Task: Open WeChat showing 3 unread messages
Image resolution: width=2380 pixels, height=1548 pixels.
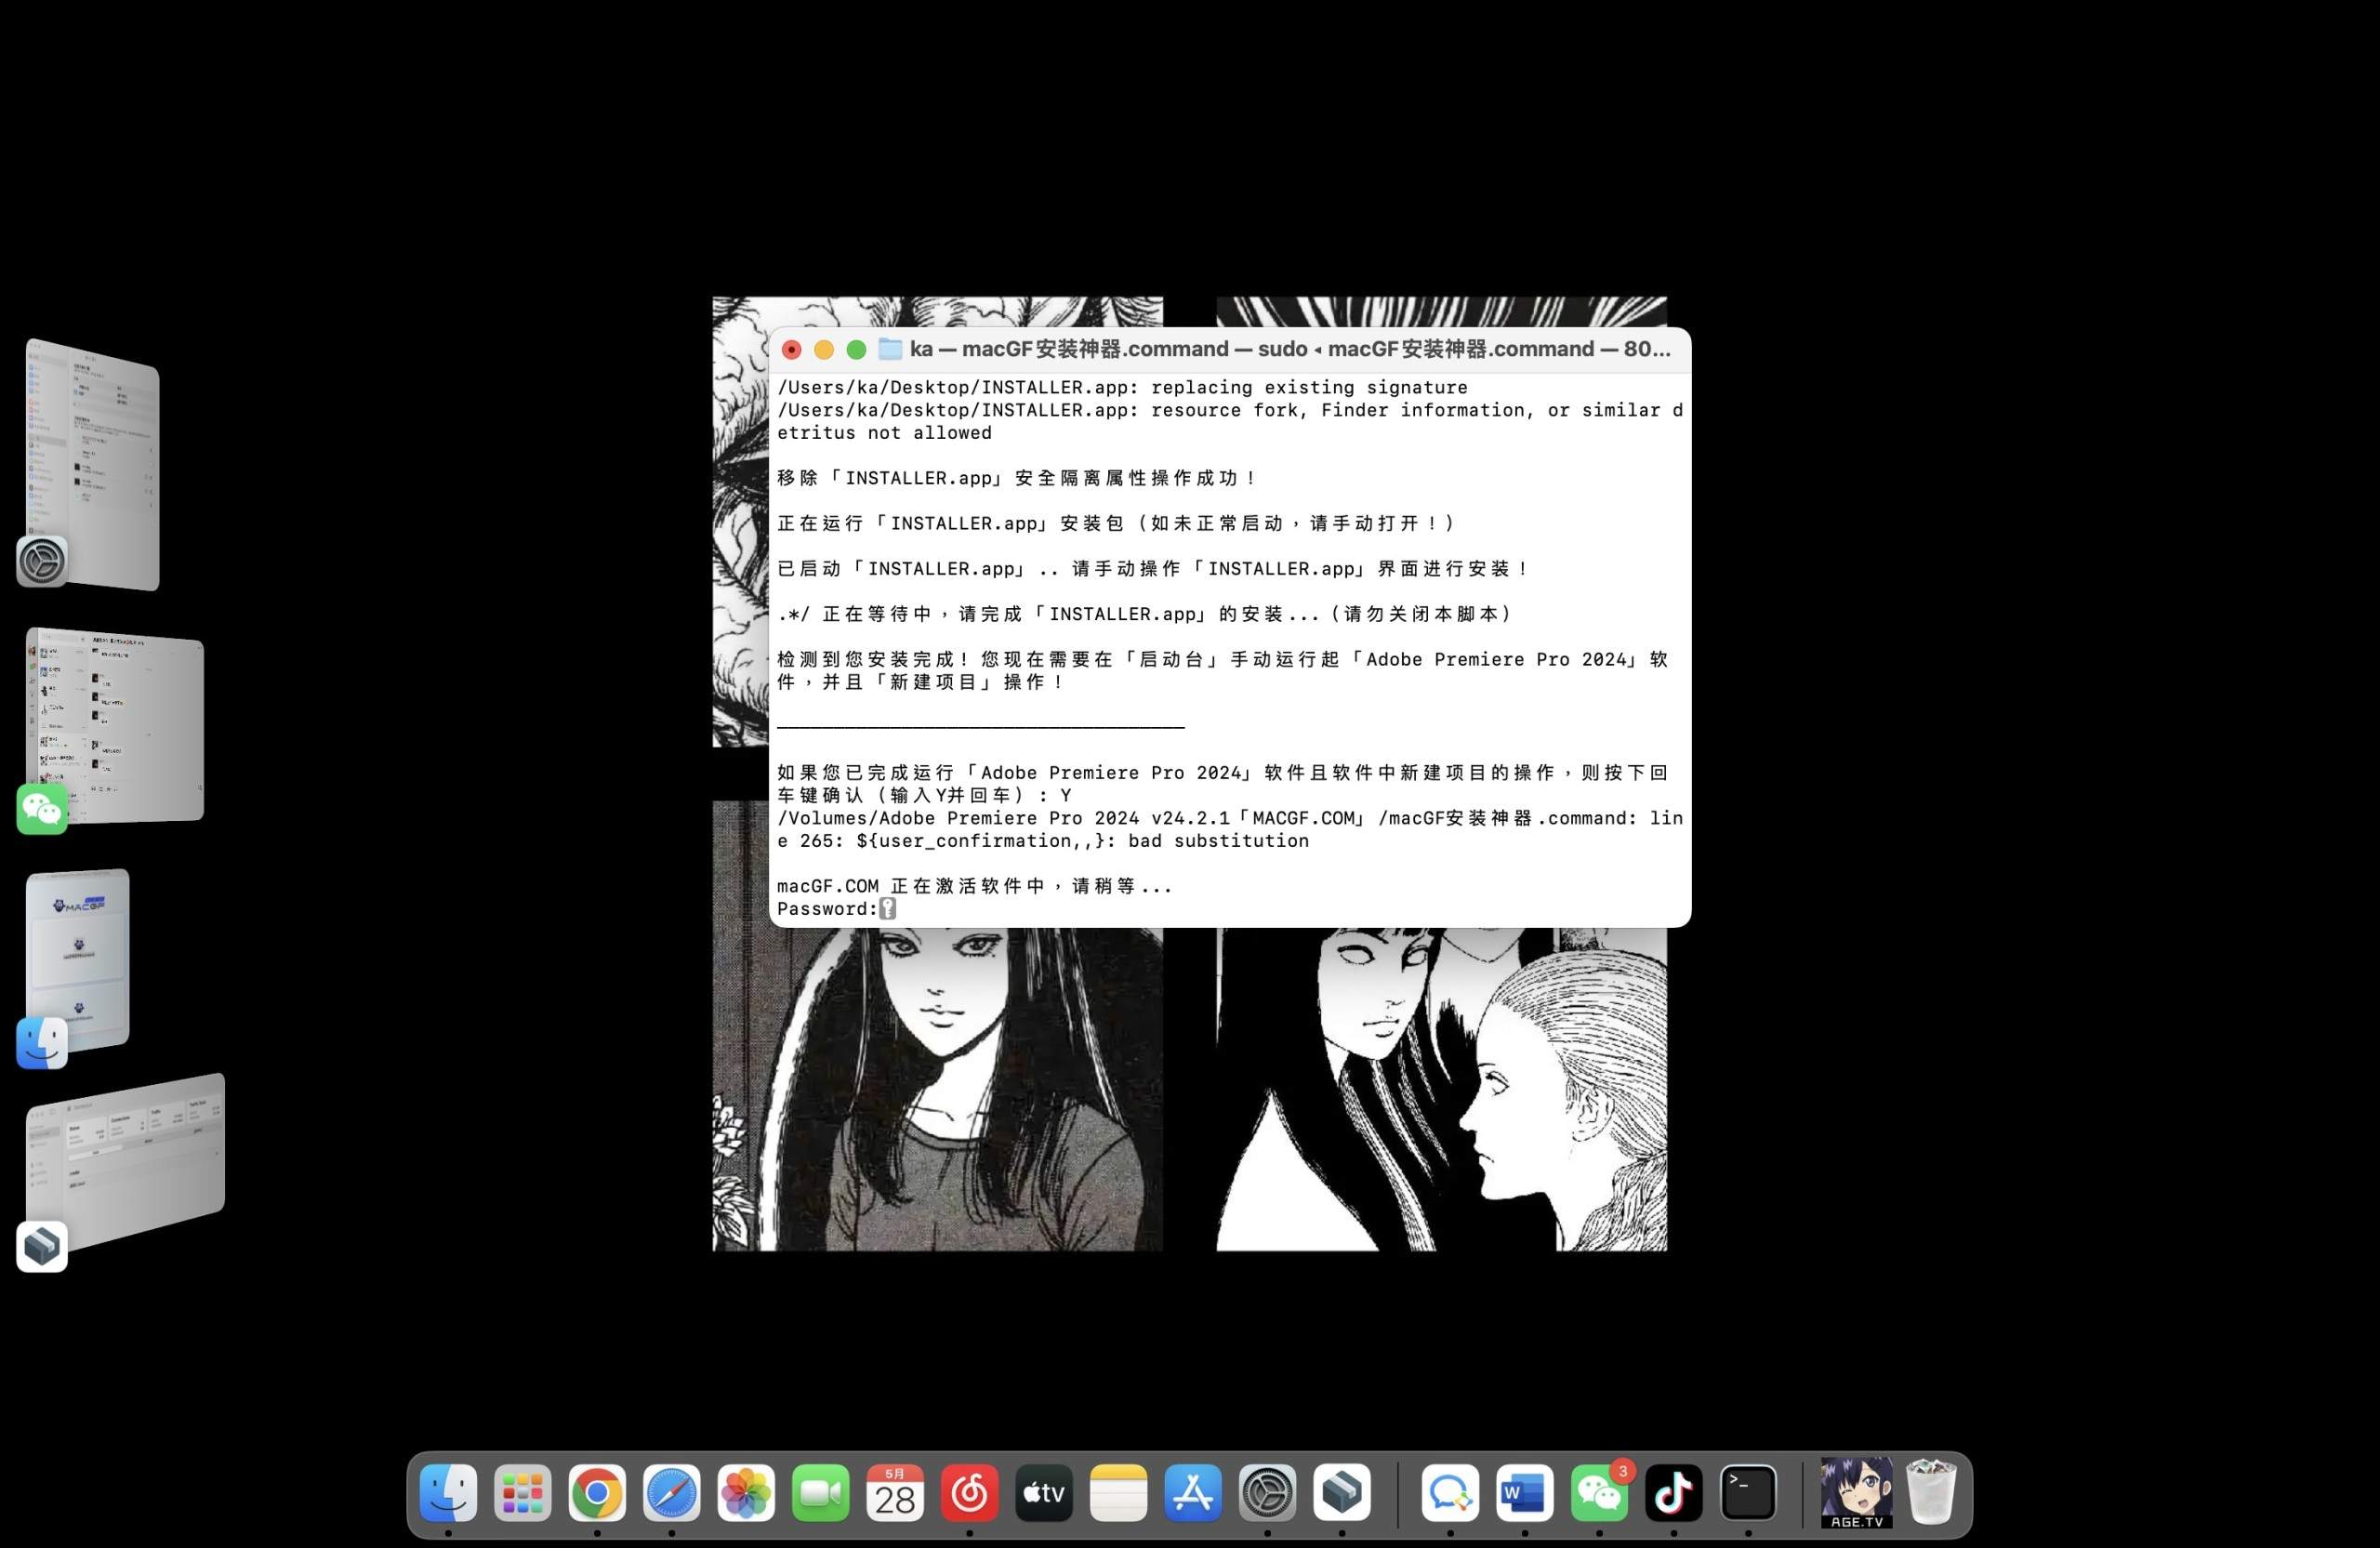Action: pyautogui.click(x=1599, y=1494)
